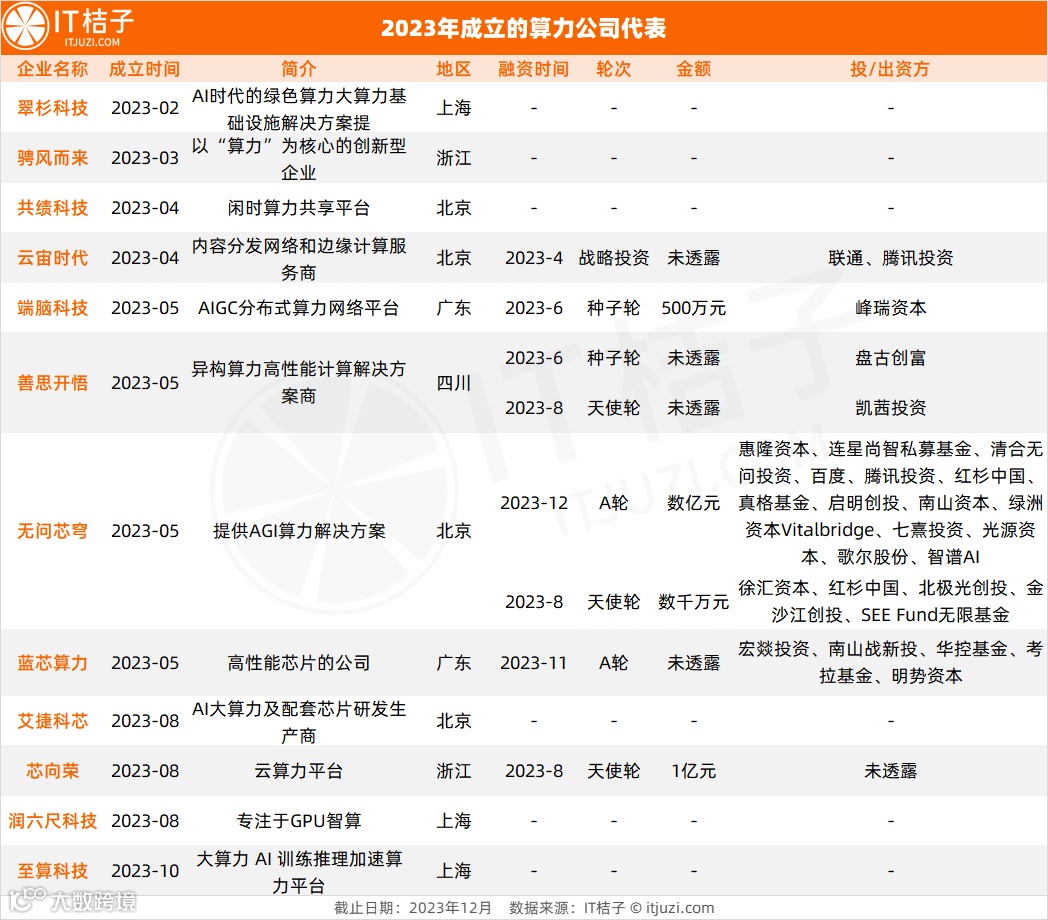Click the 高性能芯片的公司 description
Image resolution: width=1048 pixels, height=920 pixels.
pos(298,663)
